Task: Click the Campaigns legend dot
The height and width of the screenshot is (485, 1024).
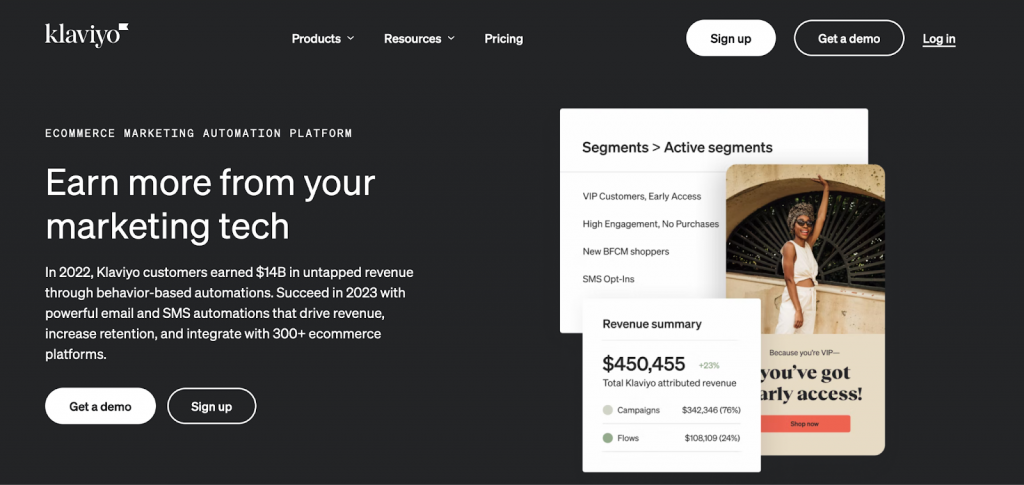Action: 608,410
